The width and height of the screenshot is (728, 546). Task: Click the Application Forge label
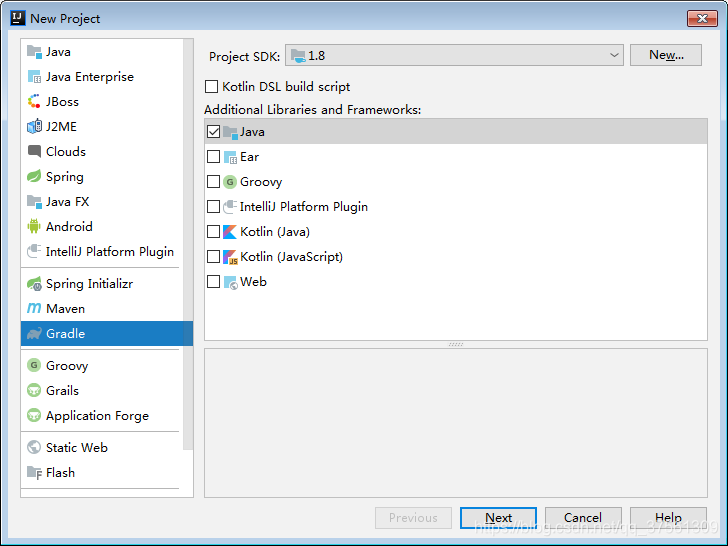tap(98, 416)
